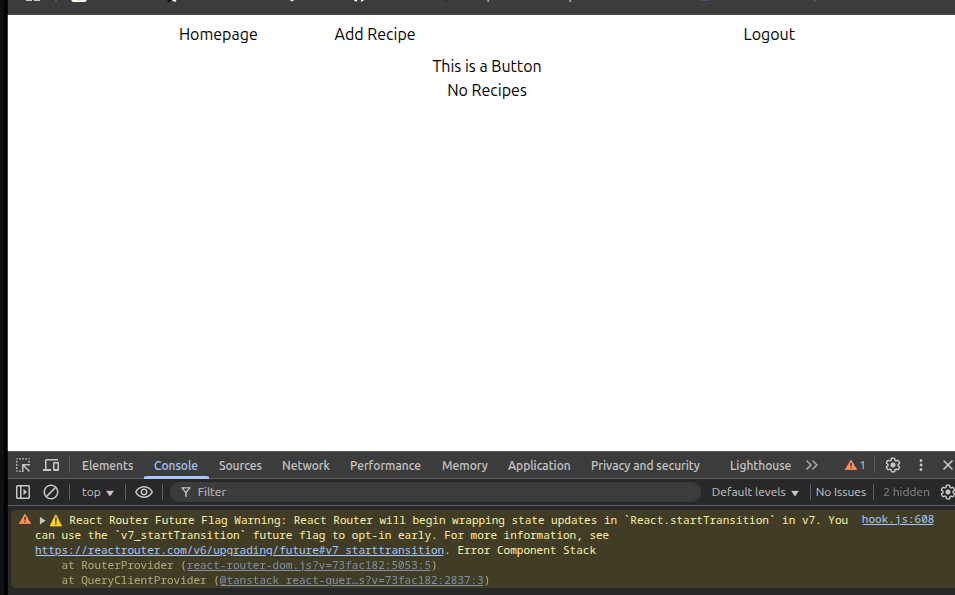Open the react-router-dom.js source link
The image size is (955, 595).
pos(309,565)
